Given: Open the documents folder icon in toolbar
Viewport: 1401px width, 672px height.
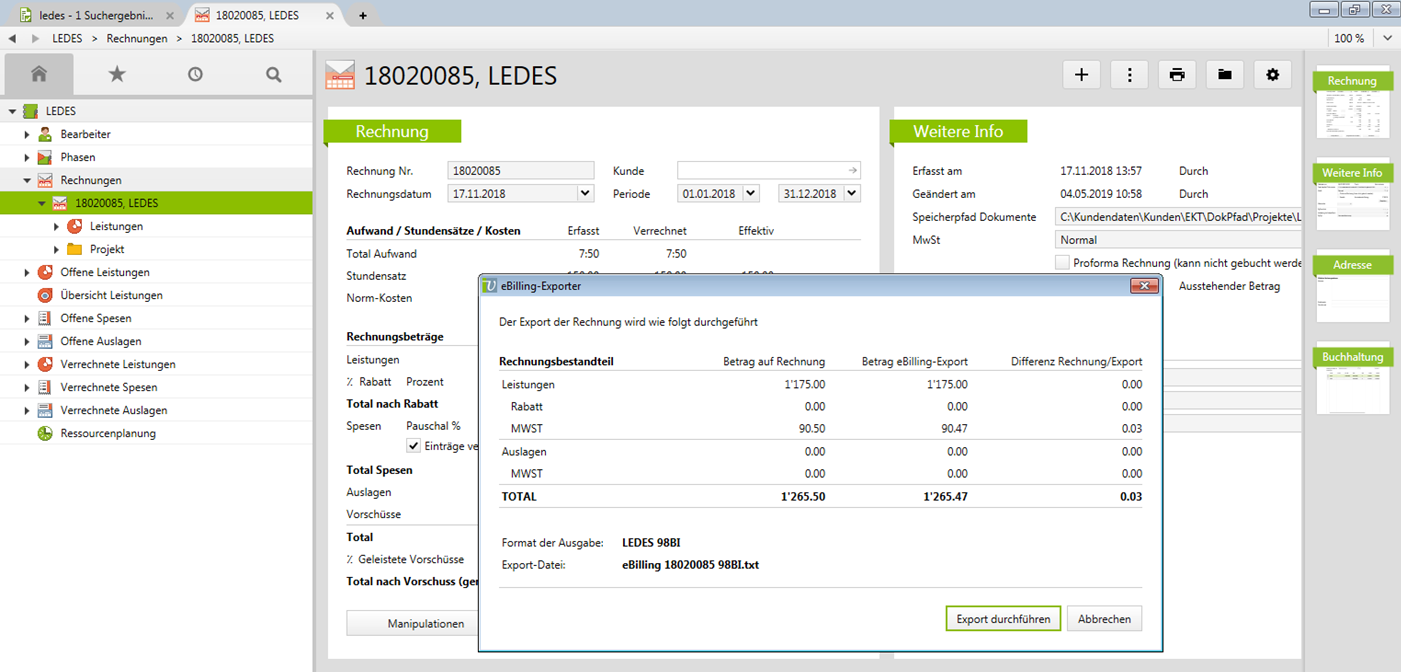Looking at the screenshot, I should (1225, 74).
